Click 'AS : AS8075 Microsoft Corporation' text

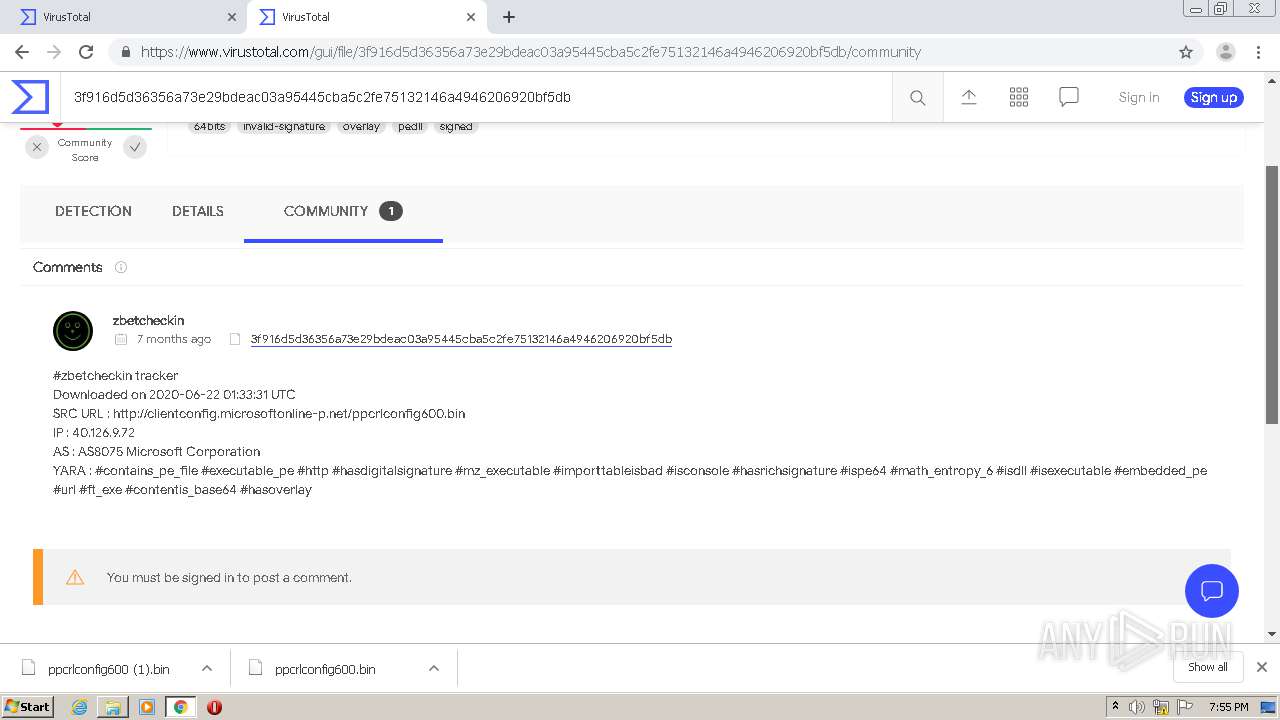pyautogui.click(x=157, y=451)
